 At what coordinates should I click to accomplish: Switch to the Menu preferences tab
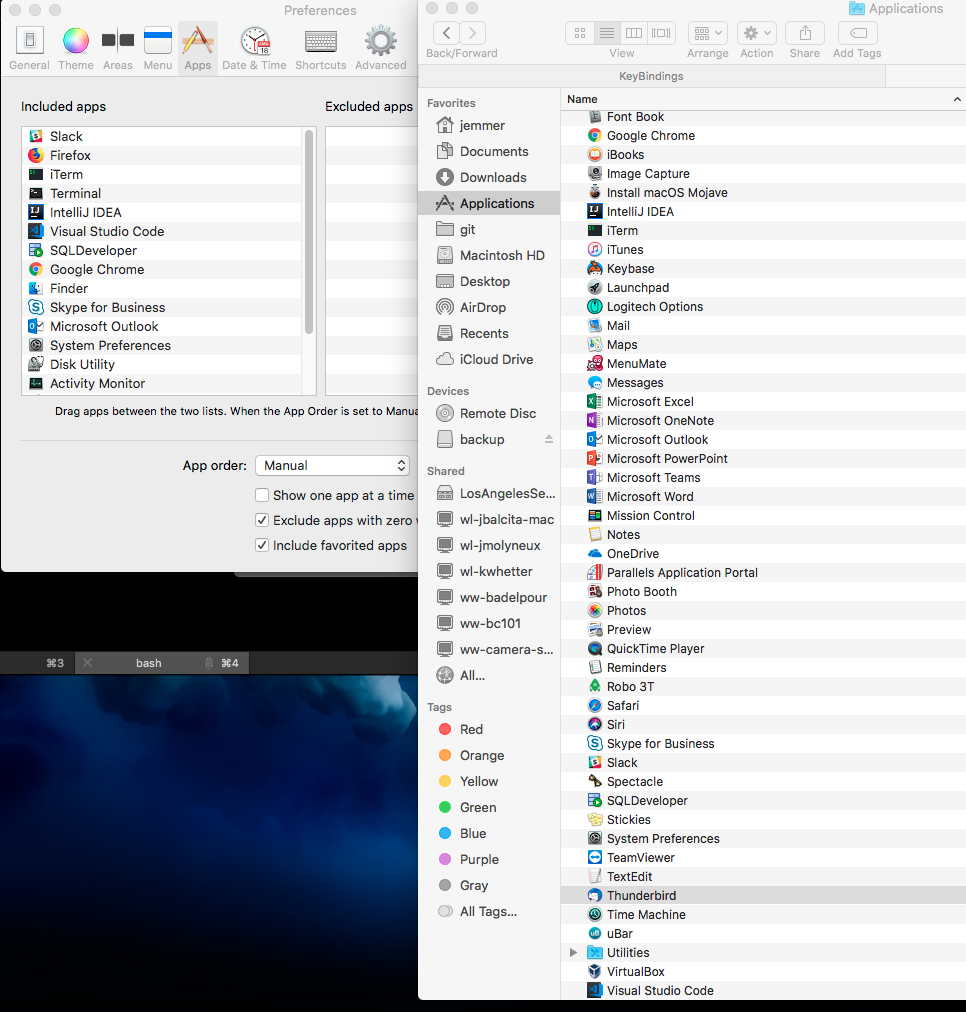click(x=157, y=48)
